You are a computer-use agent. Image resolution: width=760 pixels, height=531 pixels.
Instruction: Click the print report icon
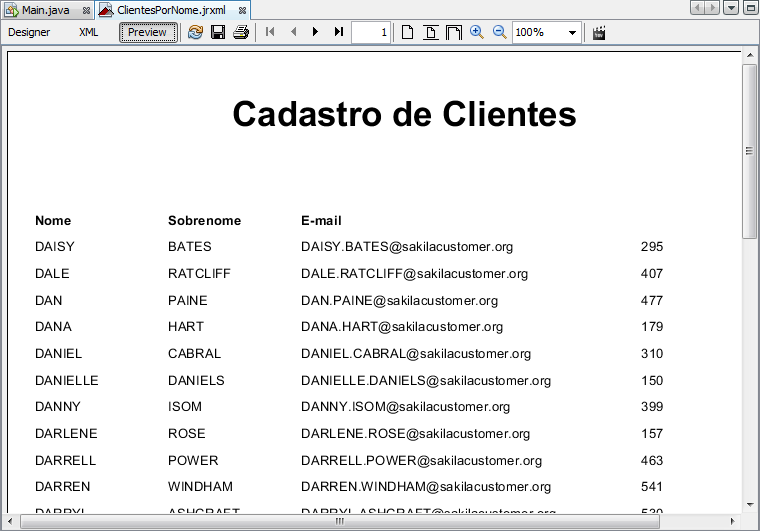[241, 32]
